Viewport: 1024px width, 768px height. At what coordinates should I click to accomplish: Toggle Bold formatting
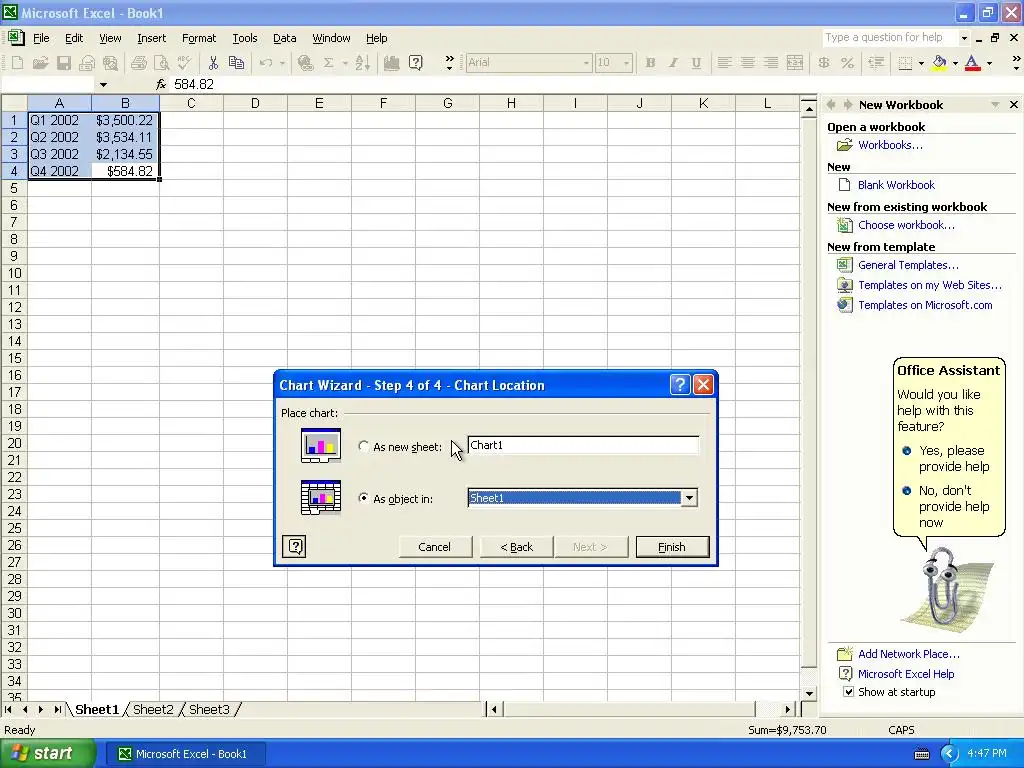[x=650, y=63]
